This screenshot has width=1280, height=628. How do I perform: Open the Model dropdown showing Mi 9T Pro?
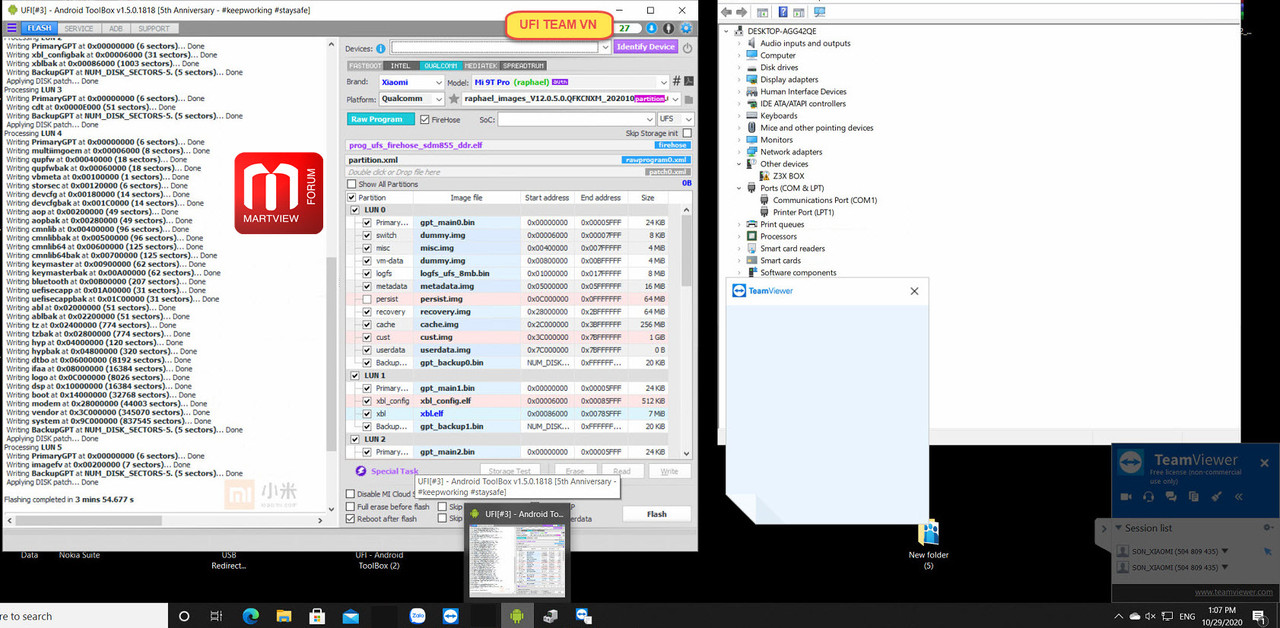[x=570, y=82]
